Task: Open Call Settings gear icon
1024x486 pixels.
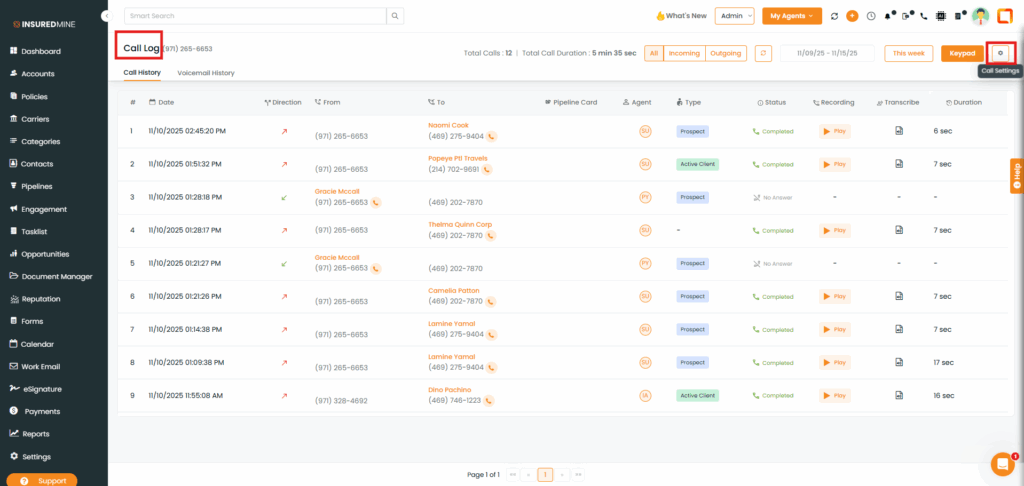Action: tap(1001, 53)
